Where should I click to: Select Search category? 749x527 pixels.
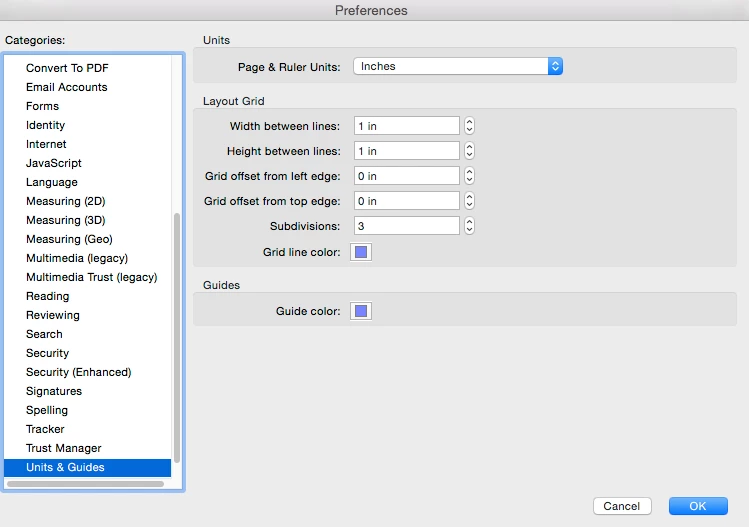pyautogui.click(x=87, y=334)
